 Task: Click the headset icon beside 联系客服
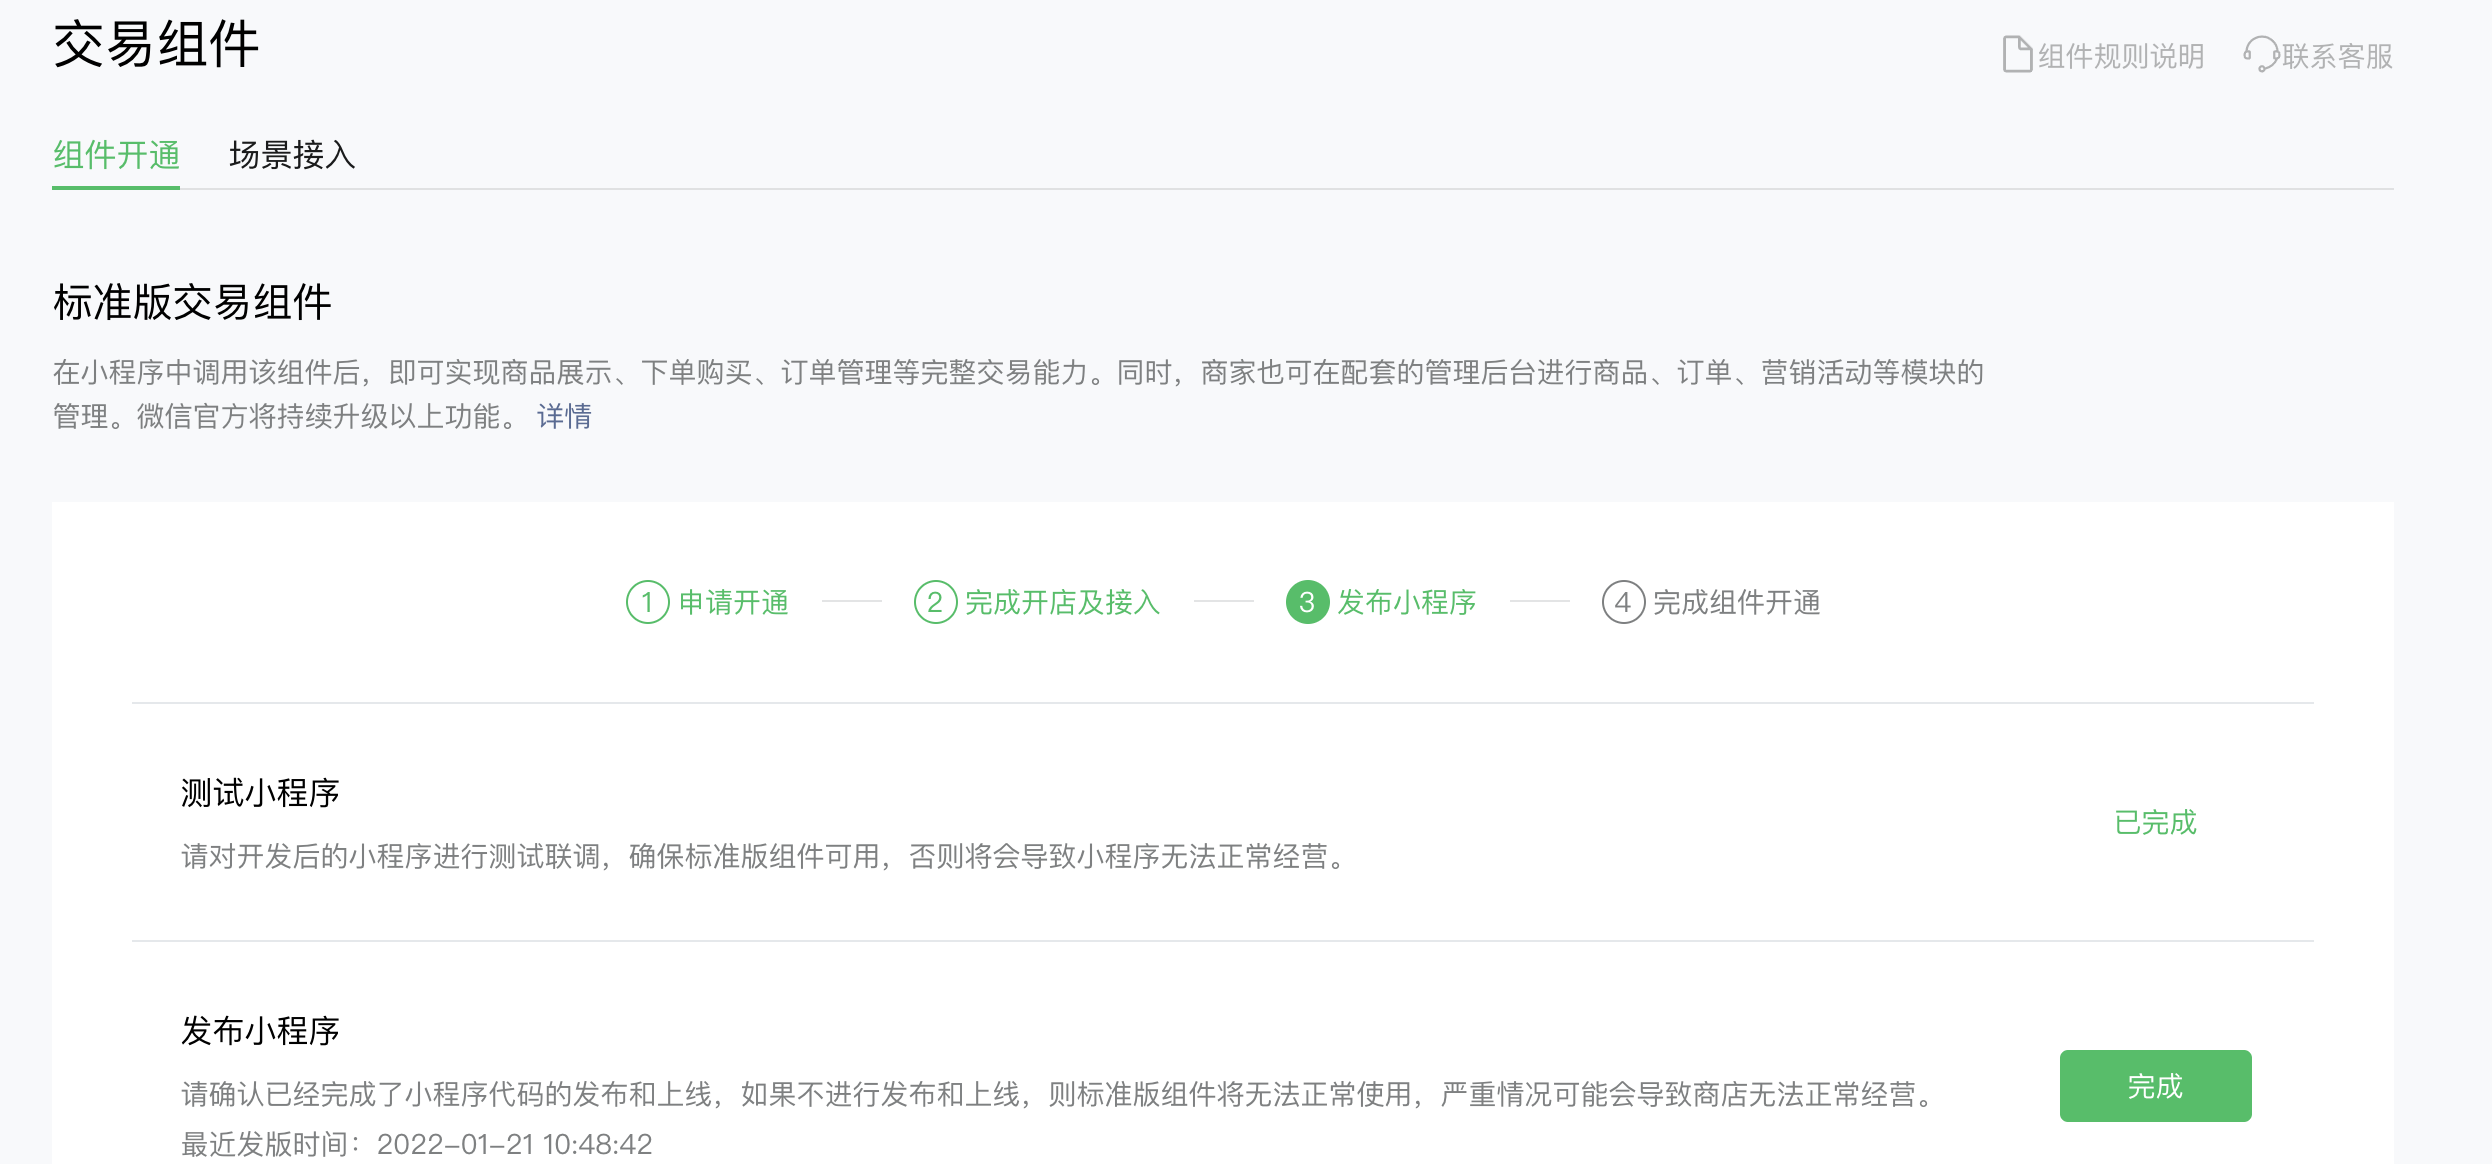(x=2260, y=55)
